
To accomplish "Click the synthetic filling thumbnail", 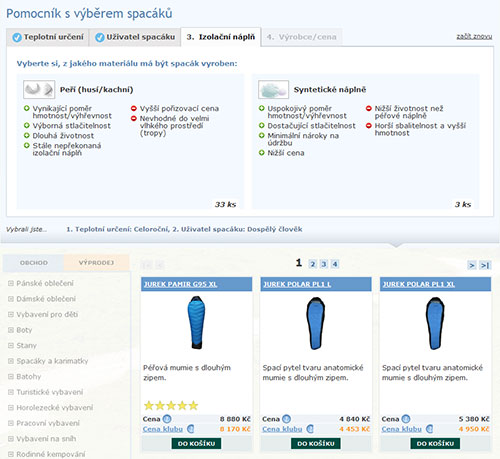I will (273, 89).
